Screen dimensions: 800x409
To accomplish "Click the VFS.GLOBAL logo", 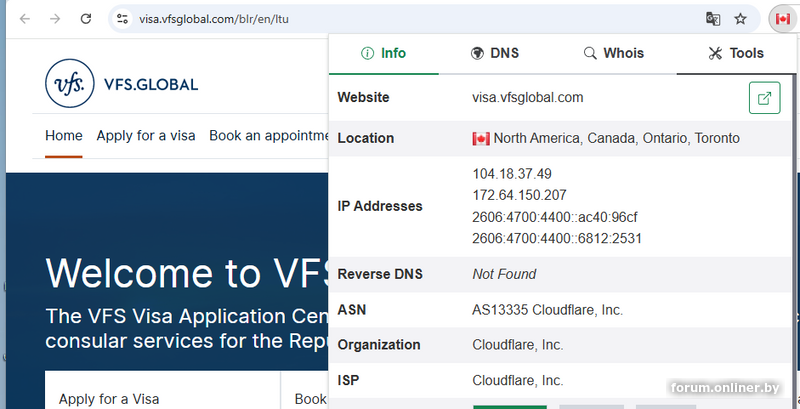I will tap(121, 84).
